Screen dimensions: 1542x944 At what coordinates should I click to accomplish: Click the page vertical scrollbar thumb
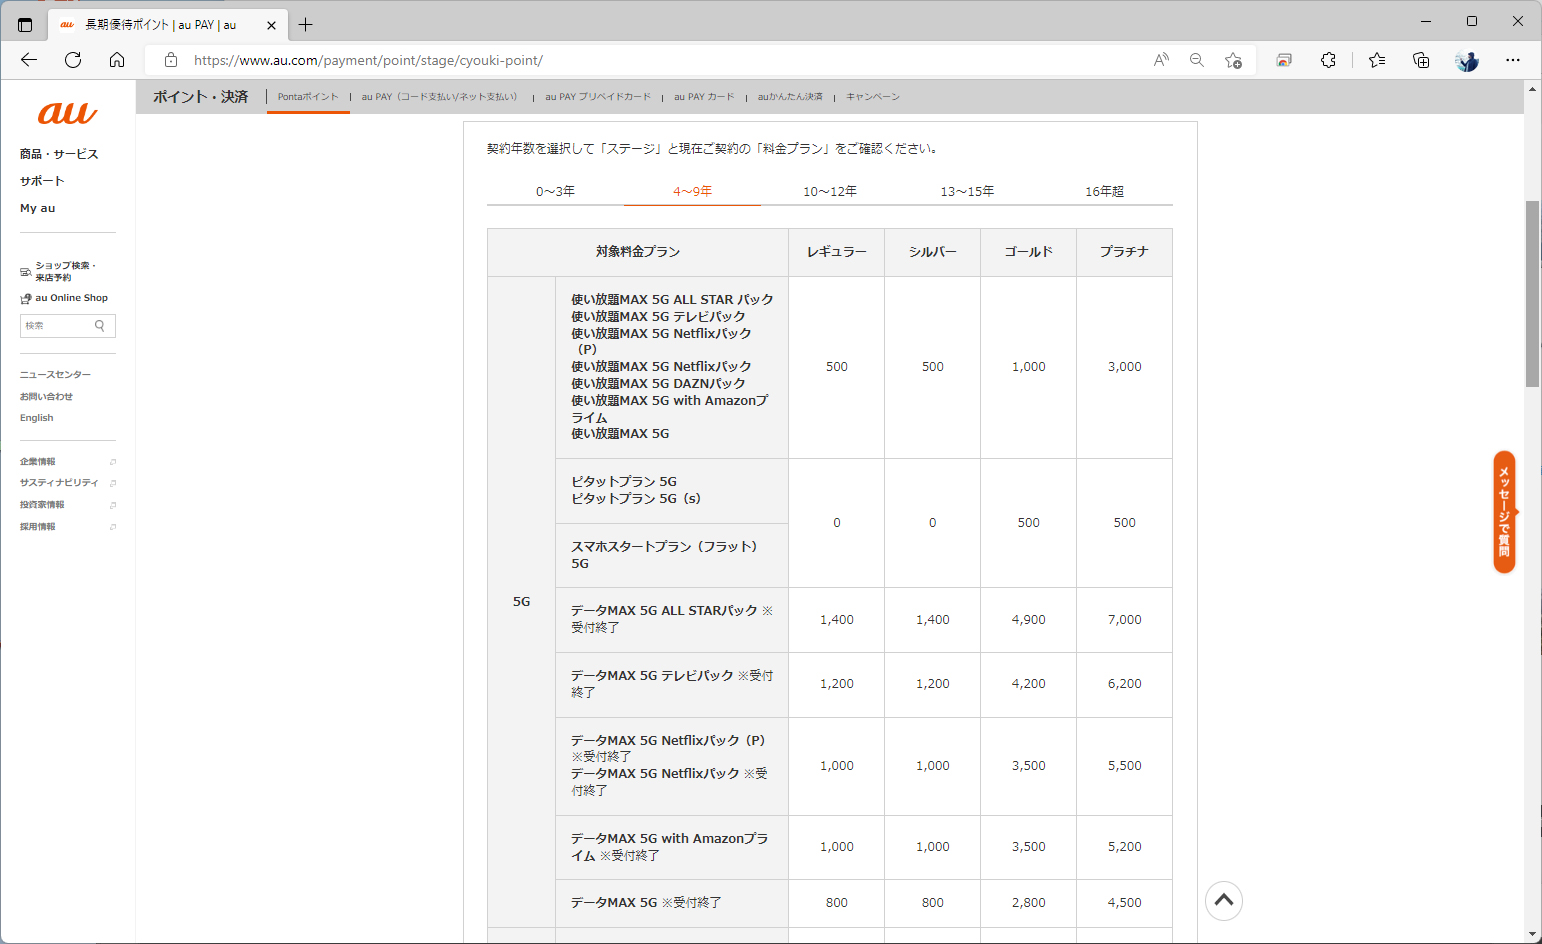pyautogui.click(x=1532, y=294)
